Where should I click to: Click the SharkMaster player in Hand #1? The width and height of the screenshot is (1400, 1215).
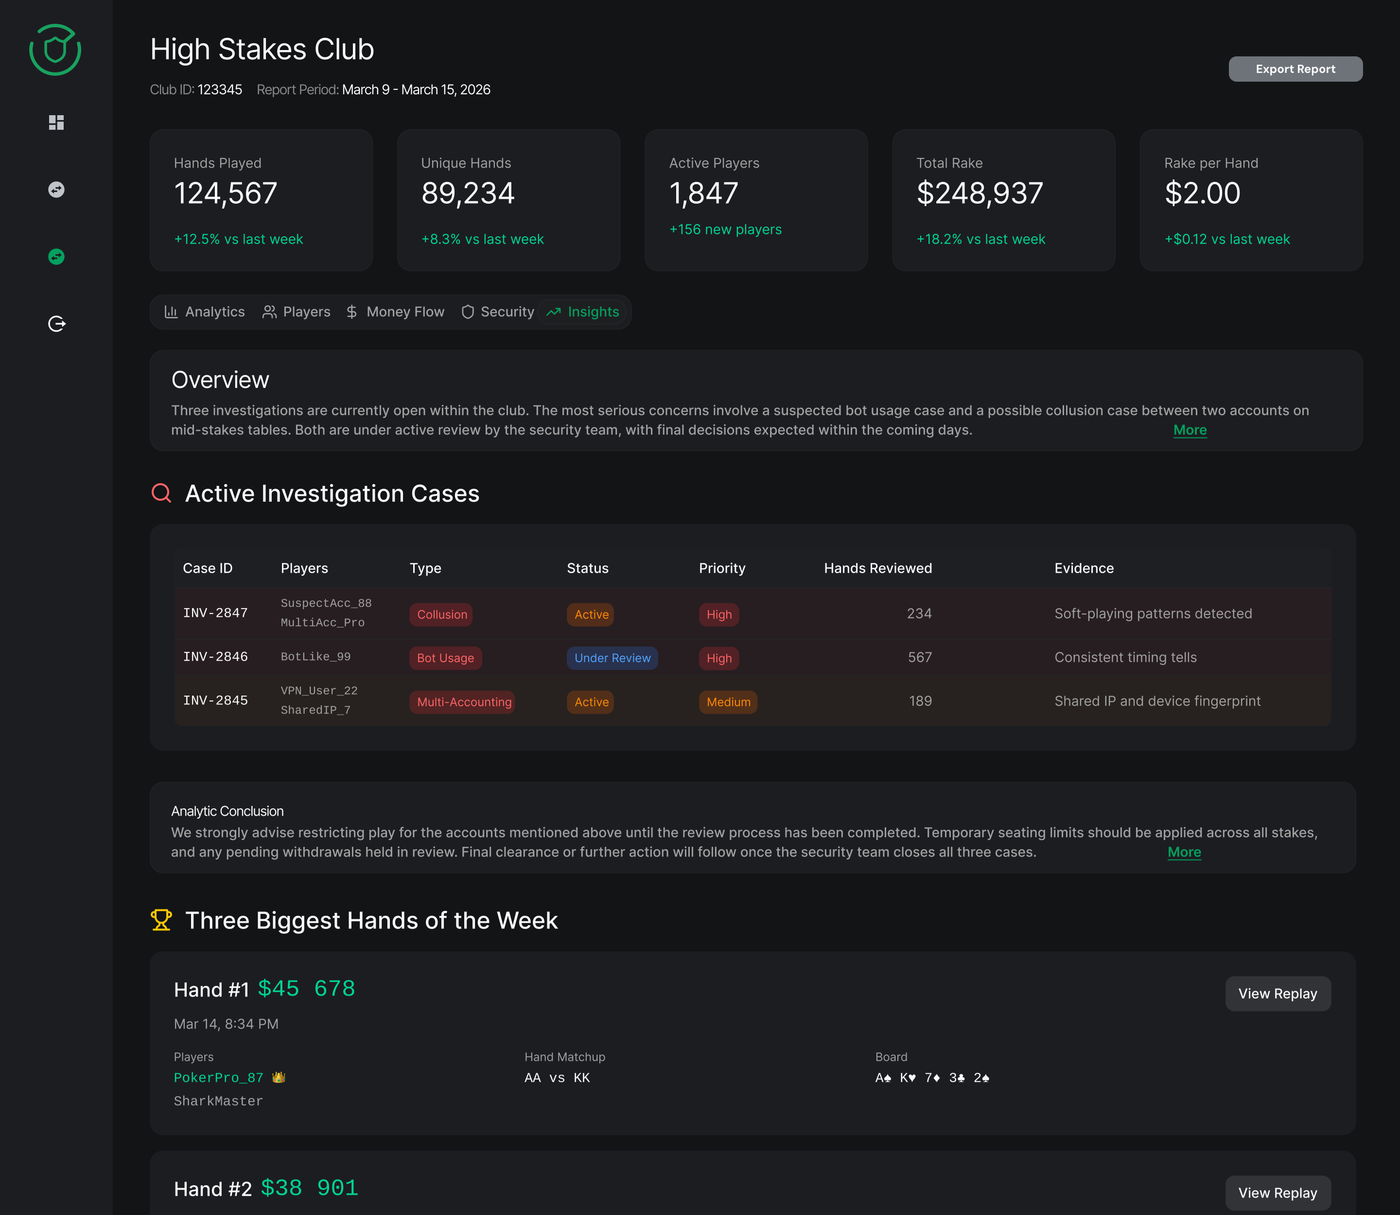tap(218, 1101)
